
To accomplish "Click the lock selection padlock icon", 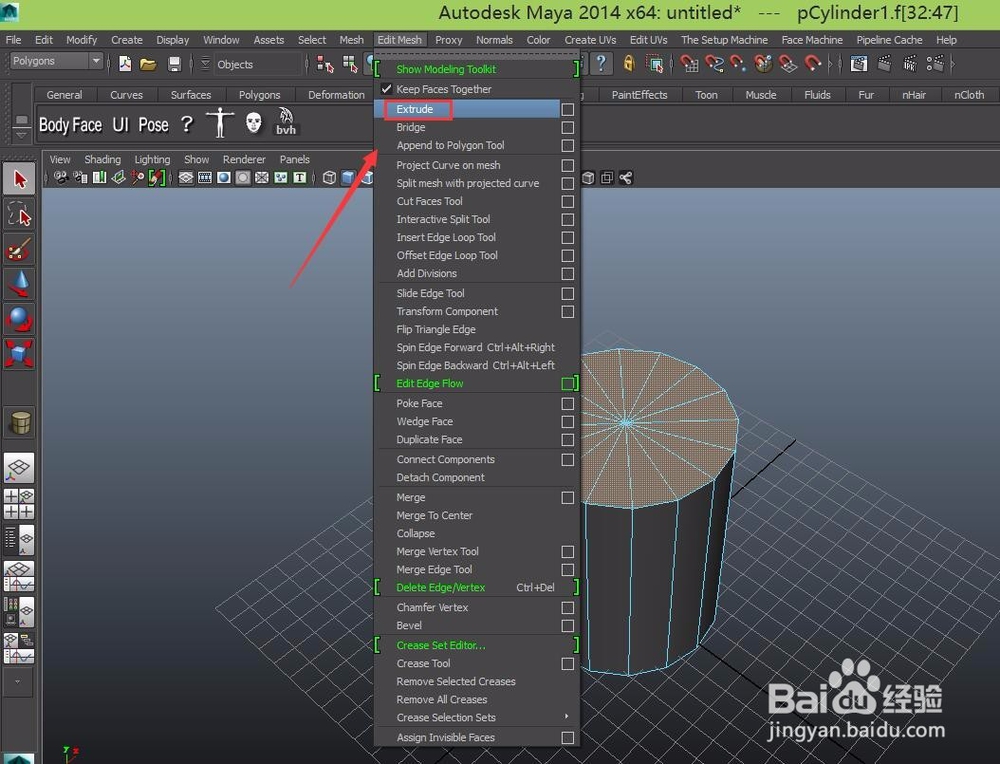I will (629, 64).
